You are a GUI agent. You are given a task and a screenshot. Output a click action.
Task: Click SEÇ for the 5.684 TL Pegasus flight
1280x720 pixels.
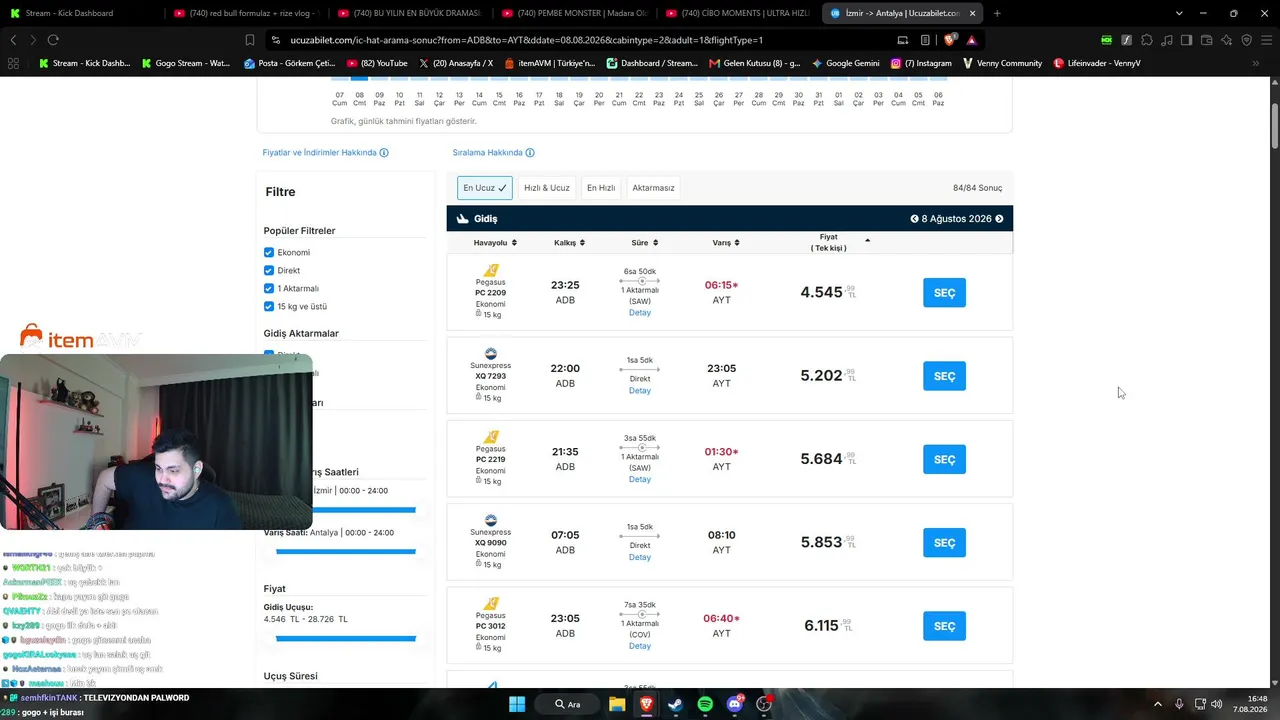point(944,459)
